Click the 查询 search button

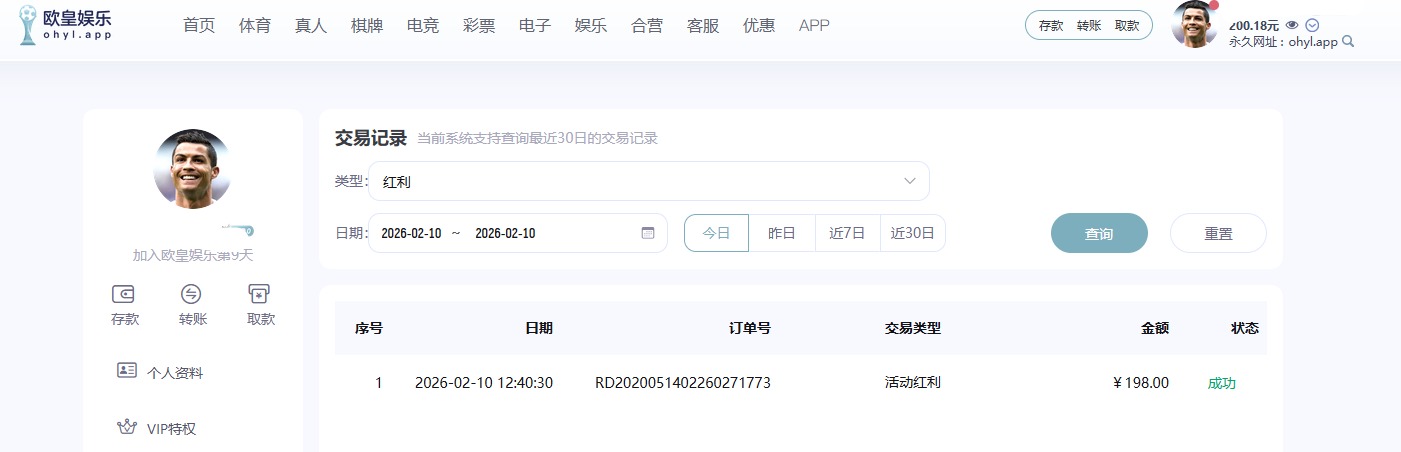(x=1099, y=233)
